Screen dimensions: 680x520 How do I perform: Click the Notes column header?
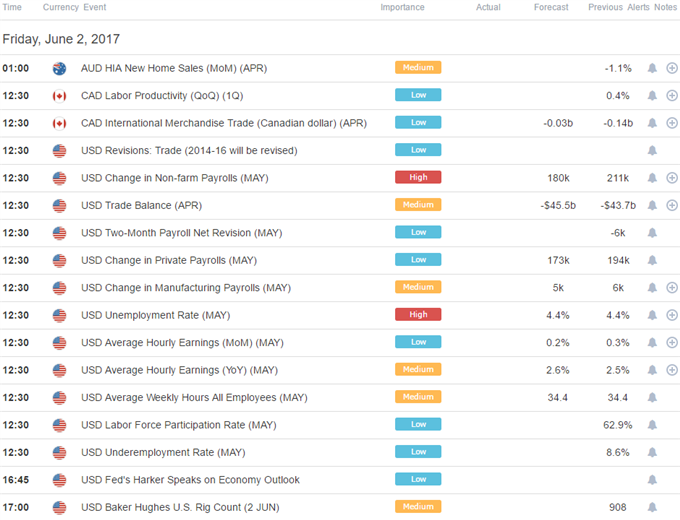[x=665, y=7]
